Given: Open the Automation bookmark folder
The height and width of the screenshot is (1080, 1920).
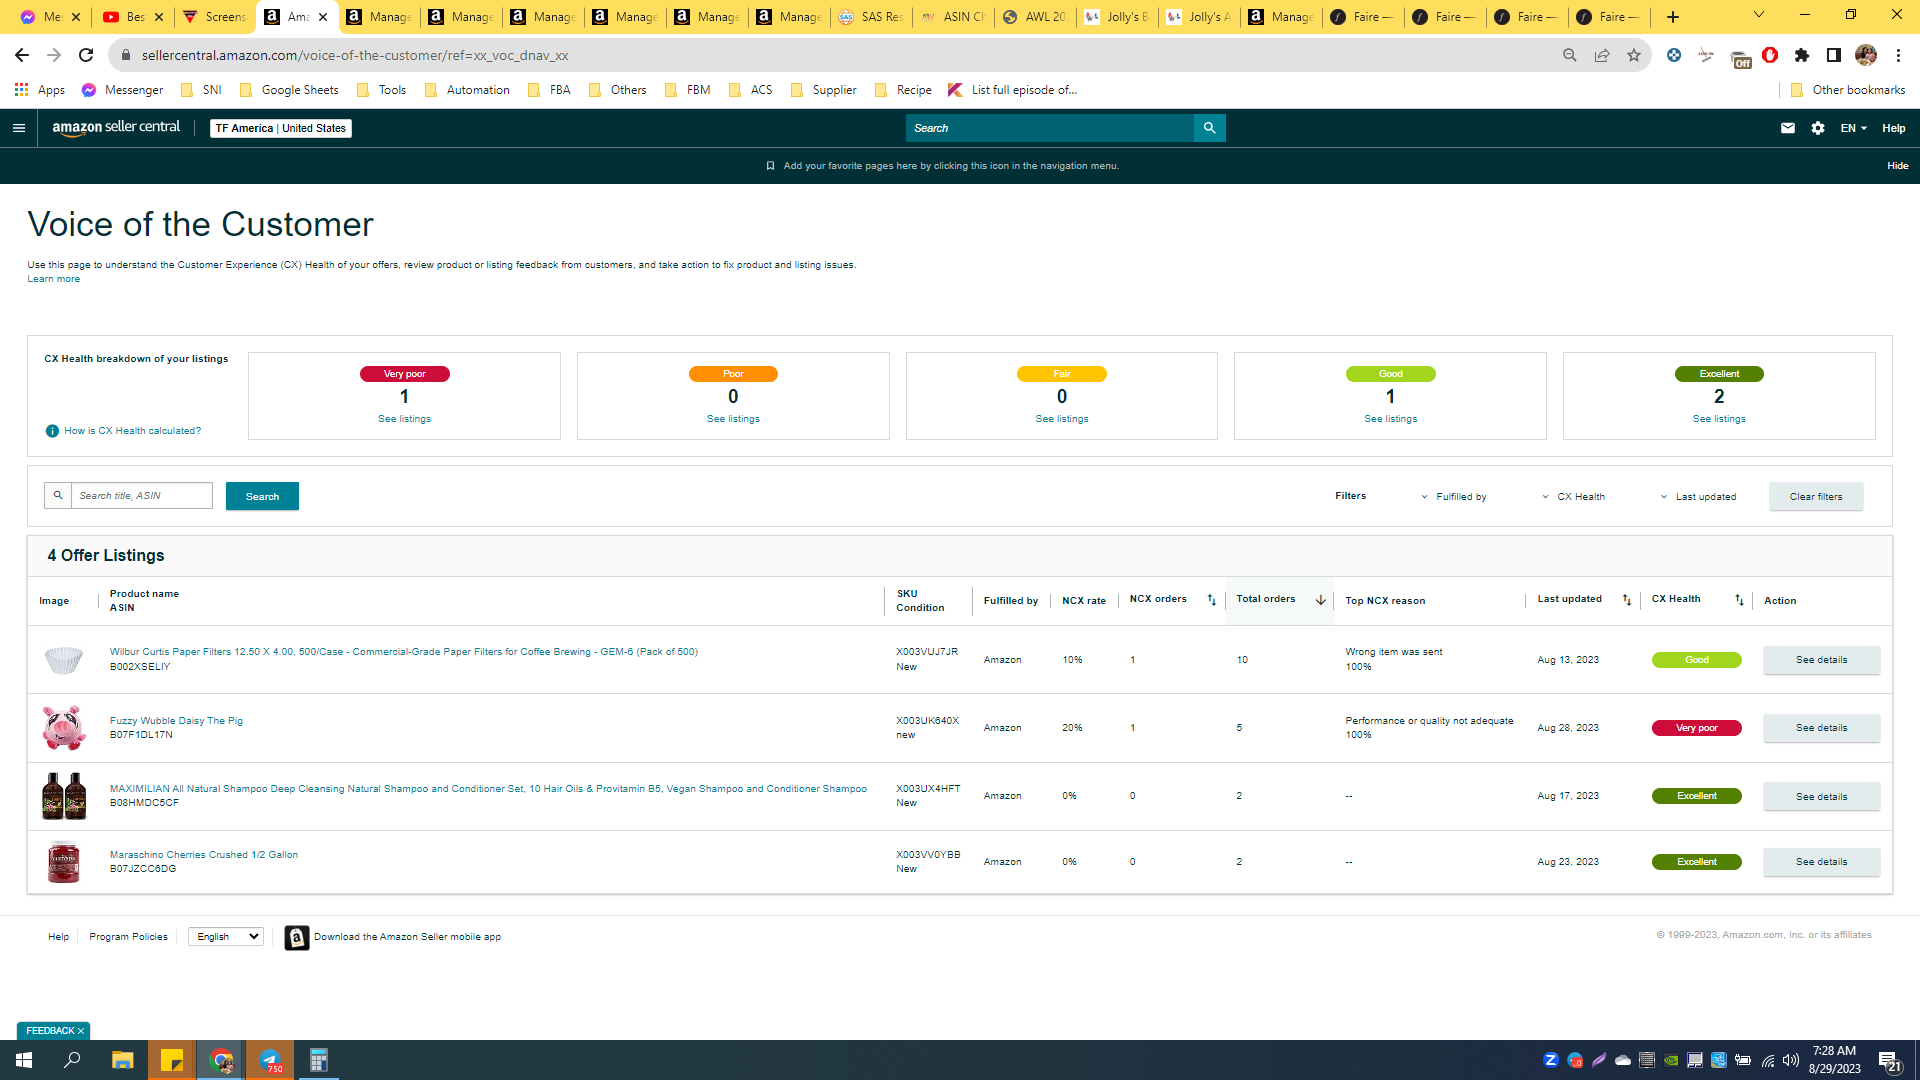Looking at the screenshot, I should pyautogui.click(x=467, y=90).
